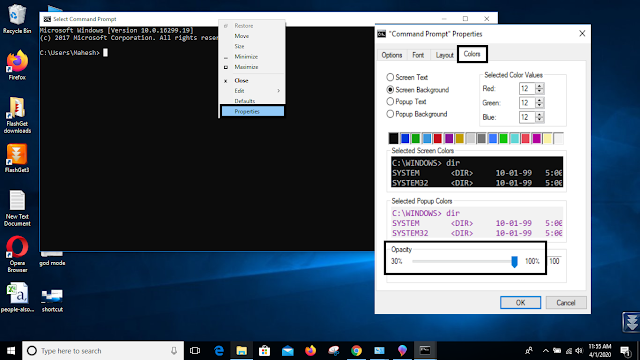
Task: Pick the black color swatch
Action: [x=393, y=138]
